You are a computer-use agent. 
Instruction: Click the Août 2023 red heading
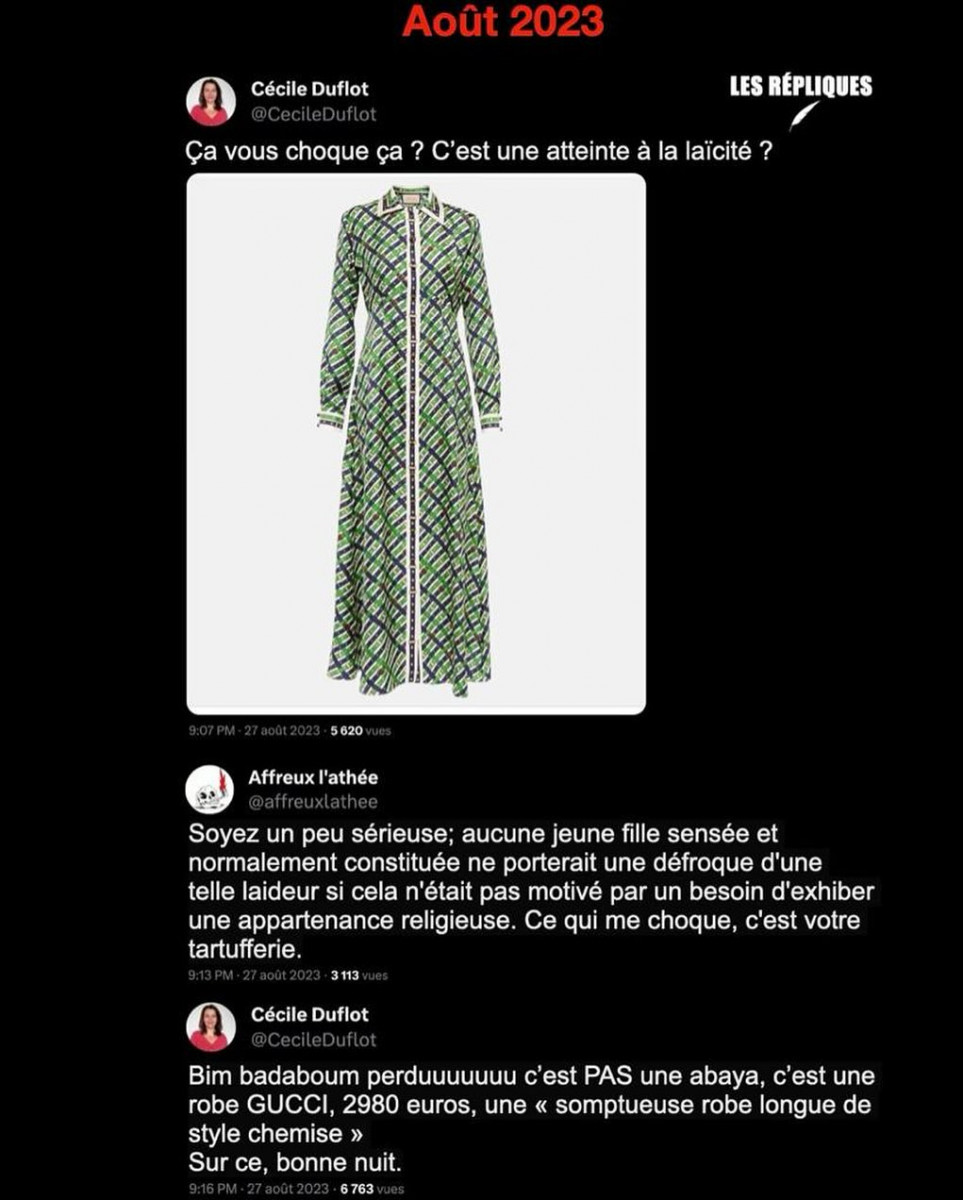tap(503, 21)
